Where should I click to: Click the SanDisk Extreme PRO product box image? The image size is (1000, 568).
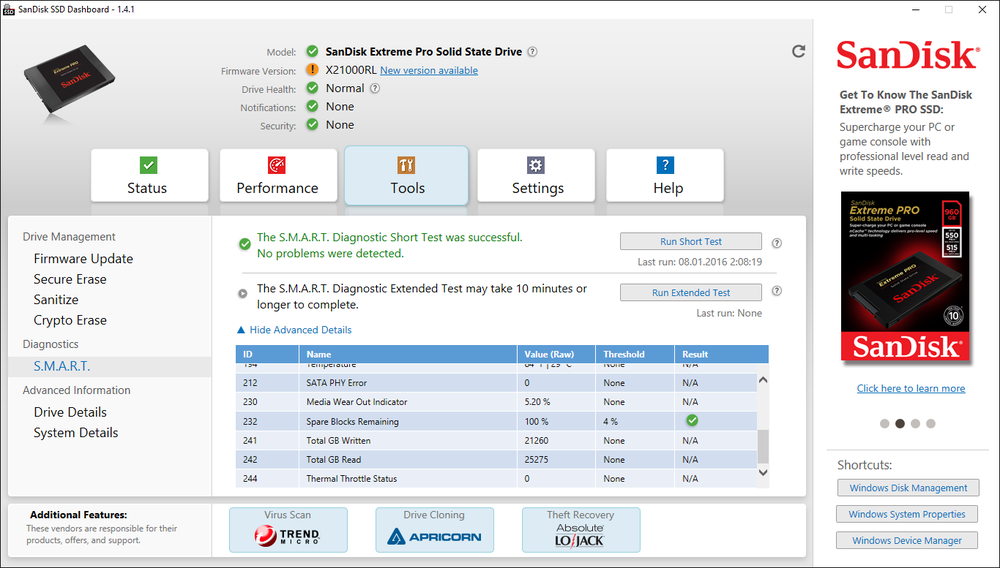905,276
